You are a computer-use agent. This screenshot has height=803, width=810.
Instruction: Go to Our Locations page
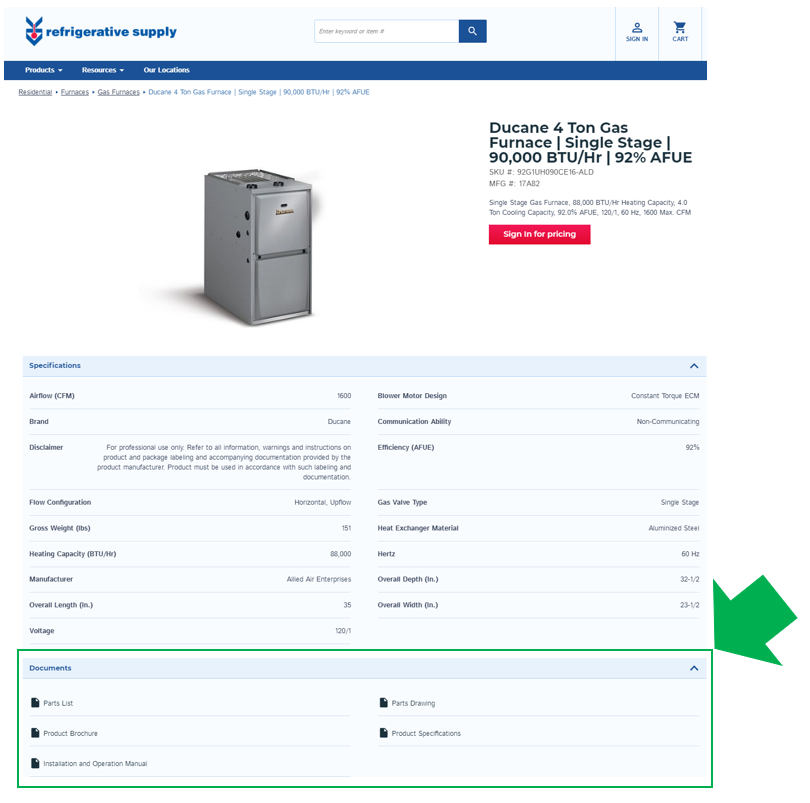(166, 70)
